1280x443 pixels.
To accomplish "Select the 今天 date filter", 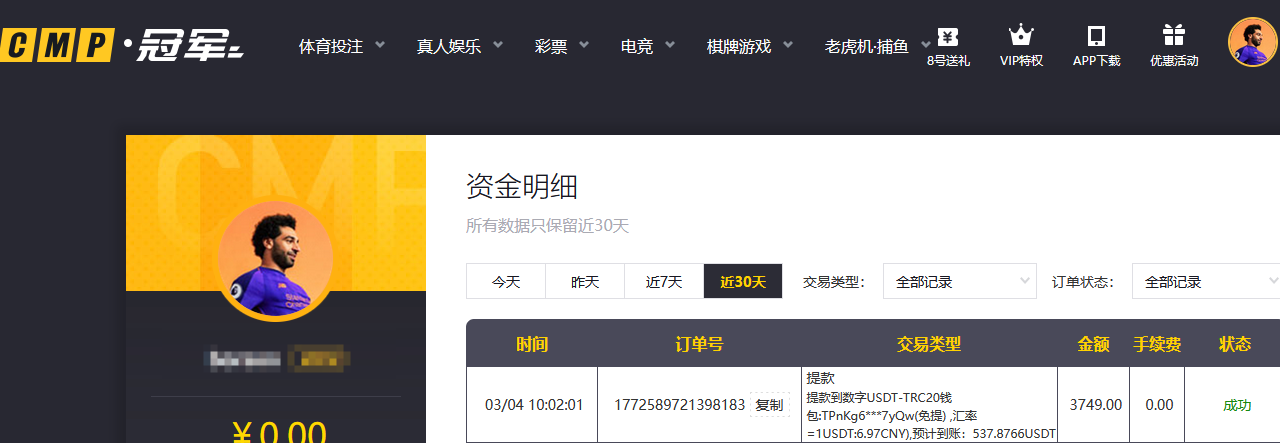I will pyautogui.click(x=506, y=282).
